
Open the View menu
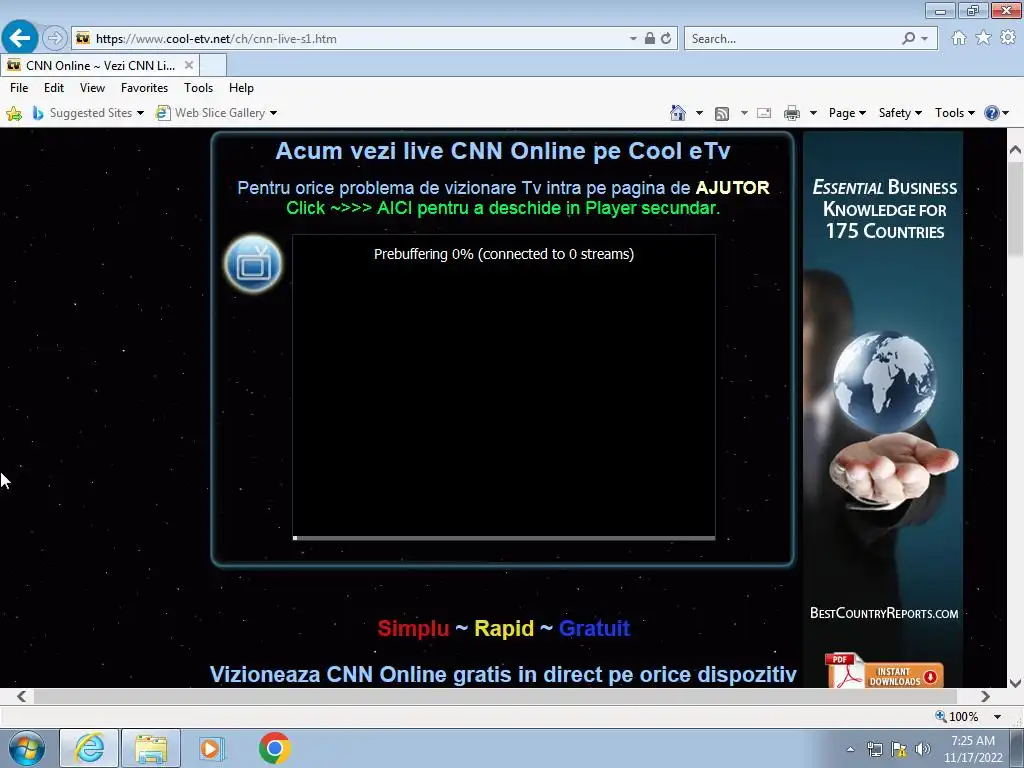92,88
